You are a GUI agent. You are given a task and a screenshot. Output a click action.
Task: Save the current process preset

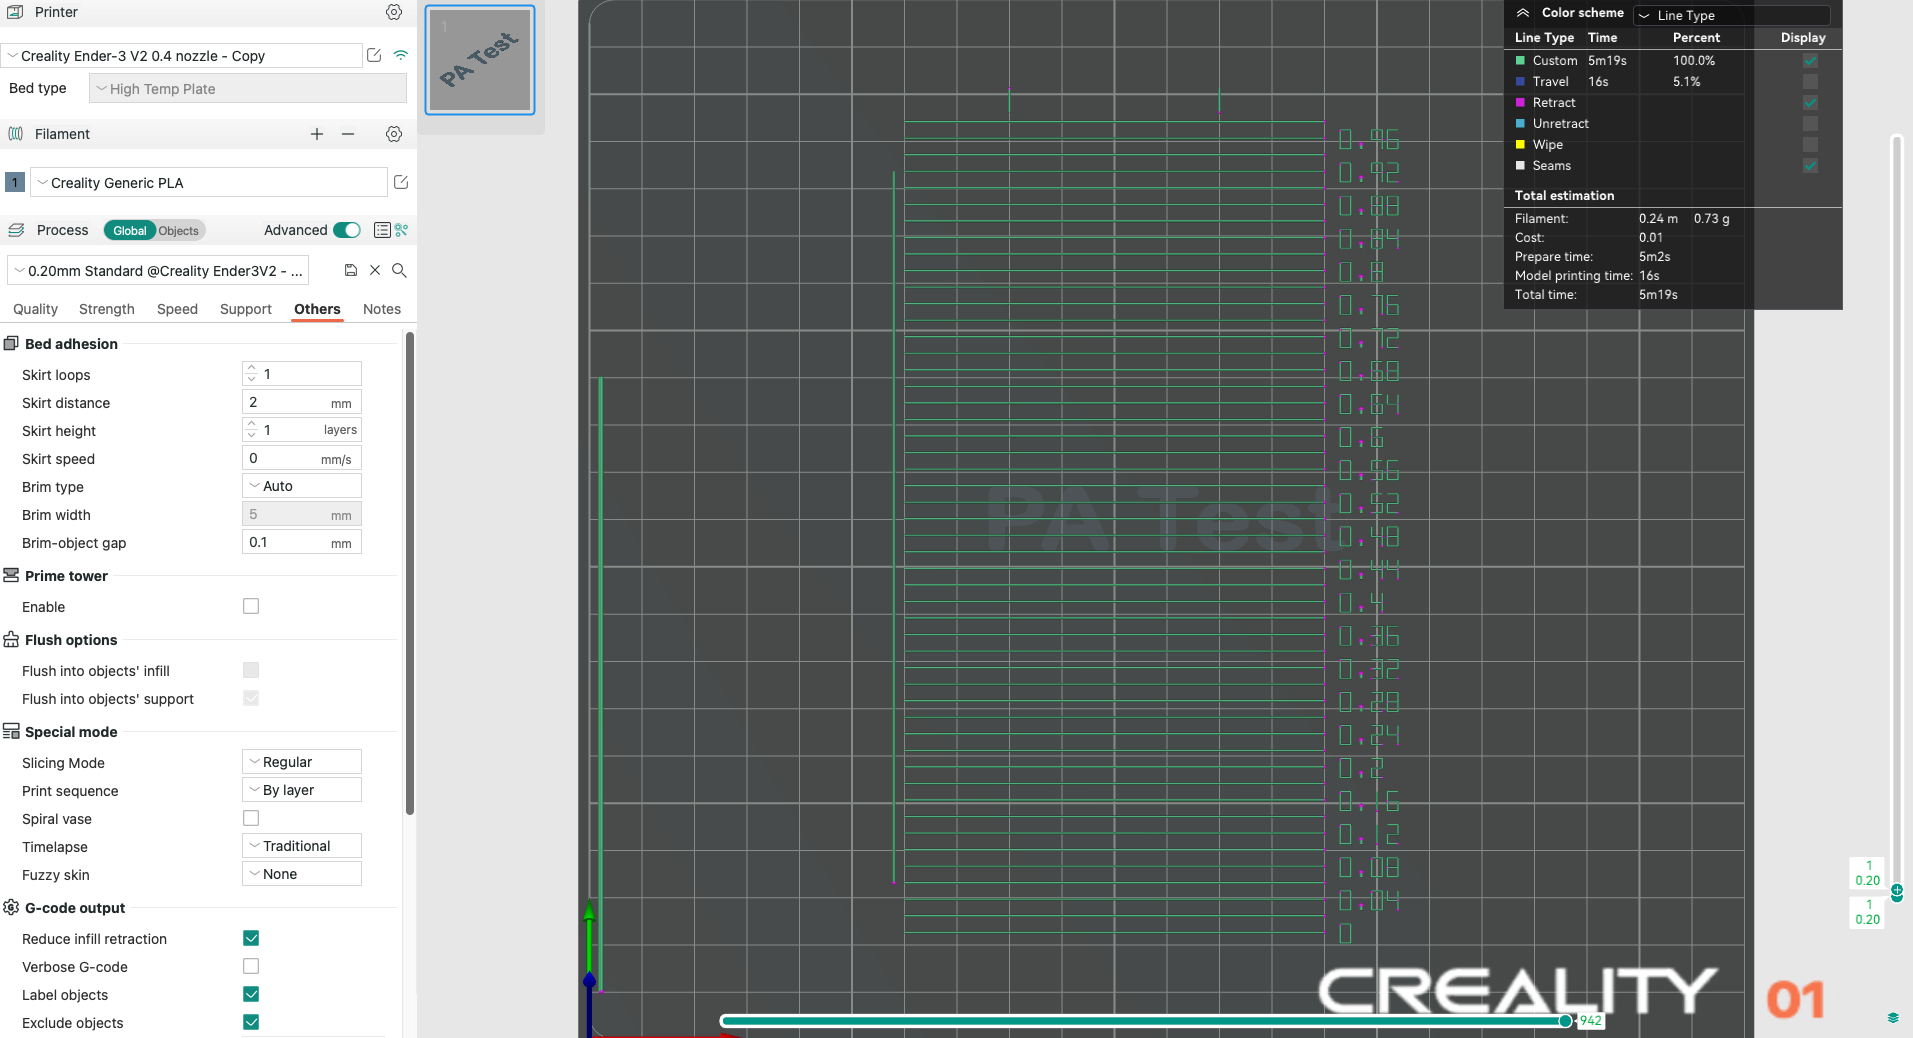351,270
